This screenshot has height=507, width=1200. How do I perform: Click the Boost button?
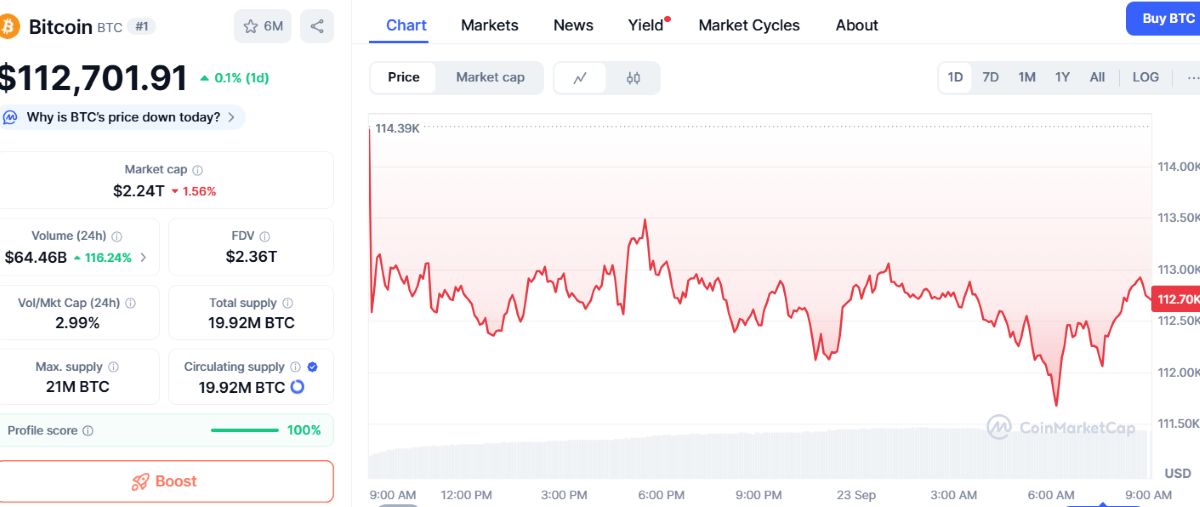[165, 481]
